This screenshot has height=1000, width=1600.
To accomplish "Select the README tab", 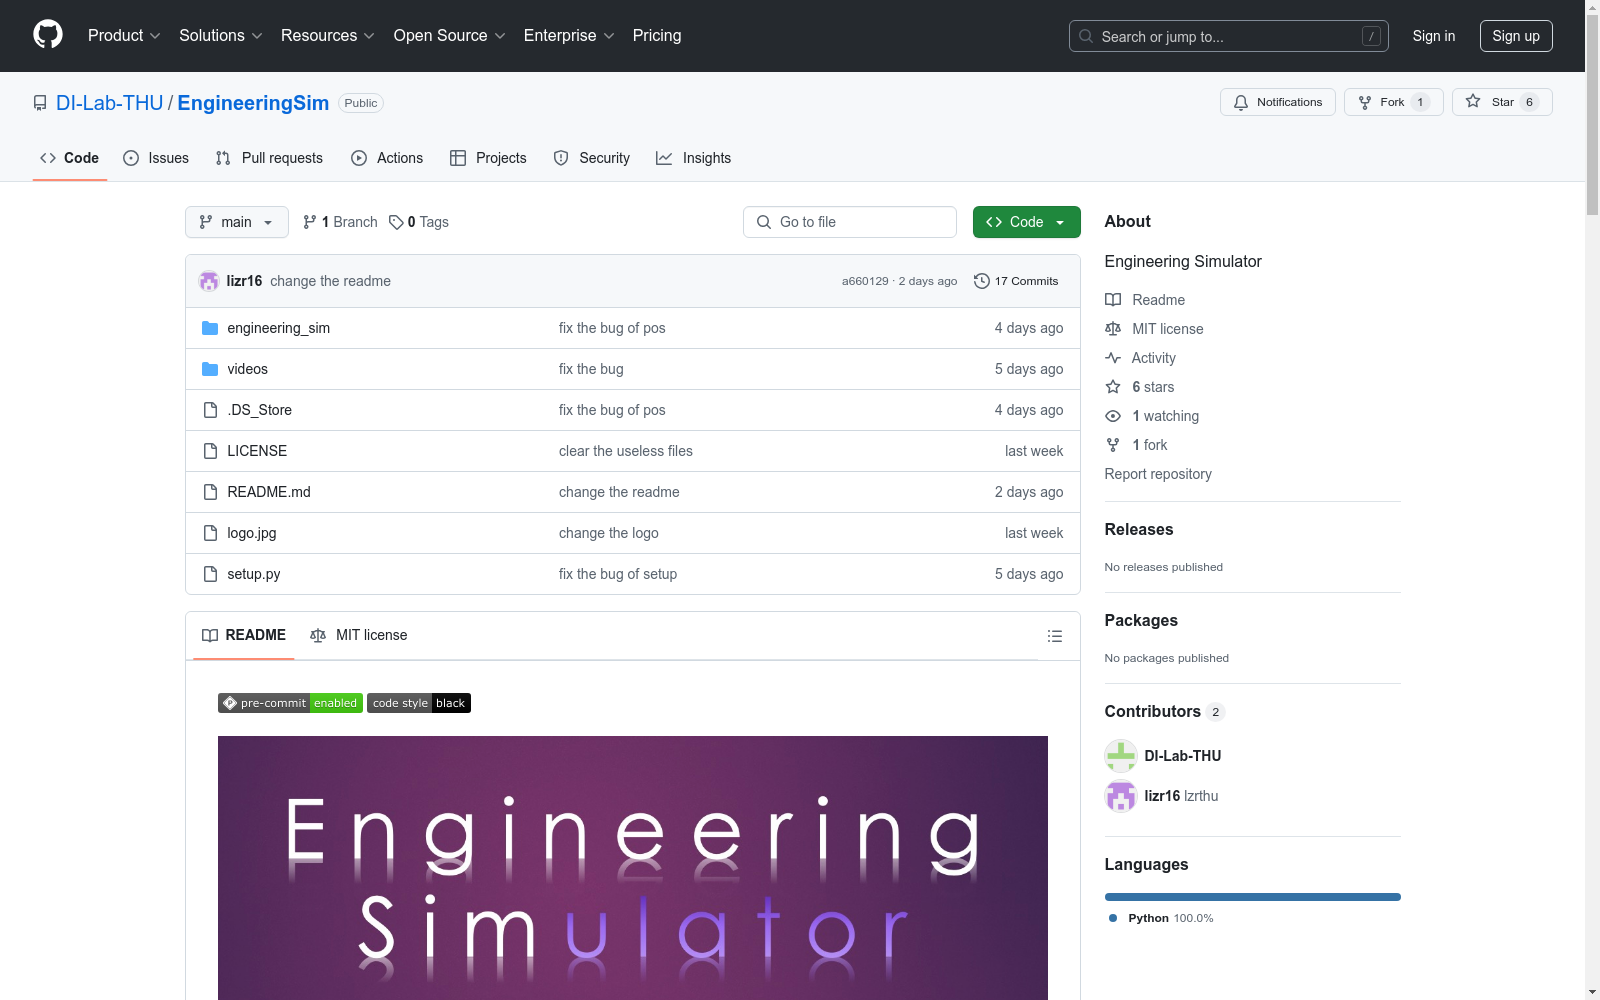I will click(244, 635).
